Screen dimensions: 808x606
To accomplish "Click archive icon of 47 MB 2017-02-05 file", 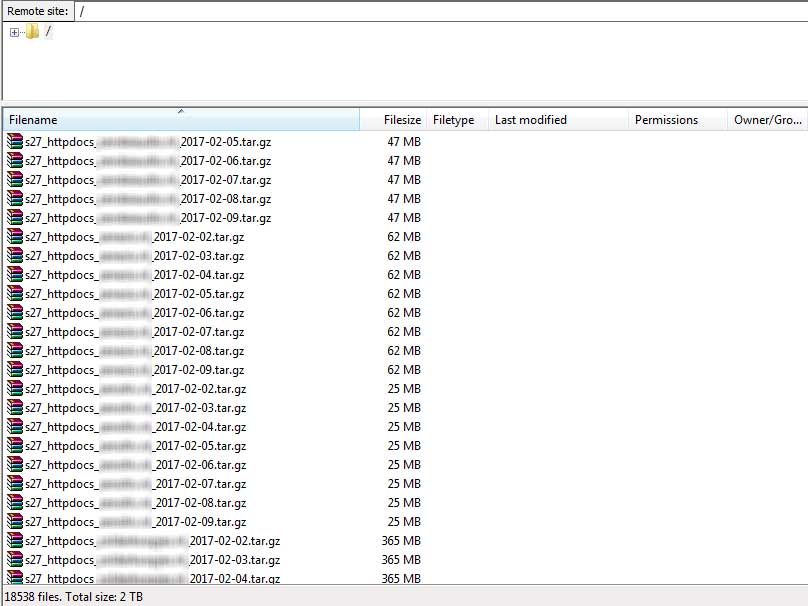I will (14, 142).
